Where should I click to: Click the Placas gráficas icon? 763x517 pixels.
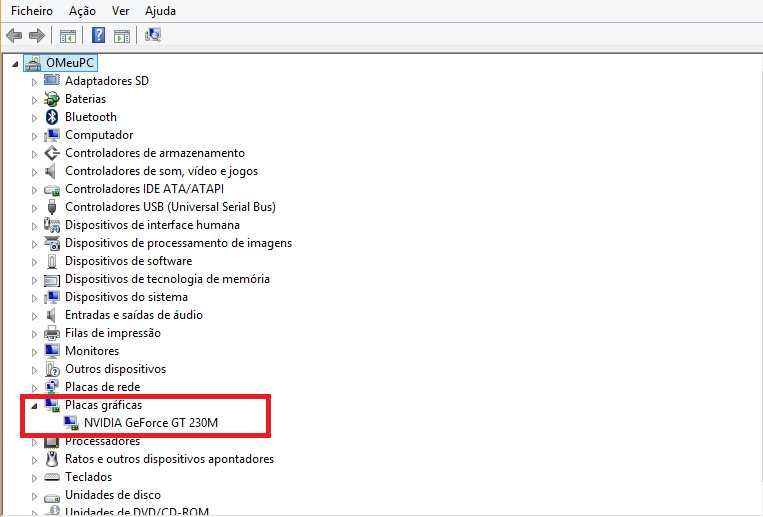[52, 405]
